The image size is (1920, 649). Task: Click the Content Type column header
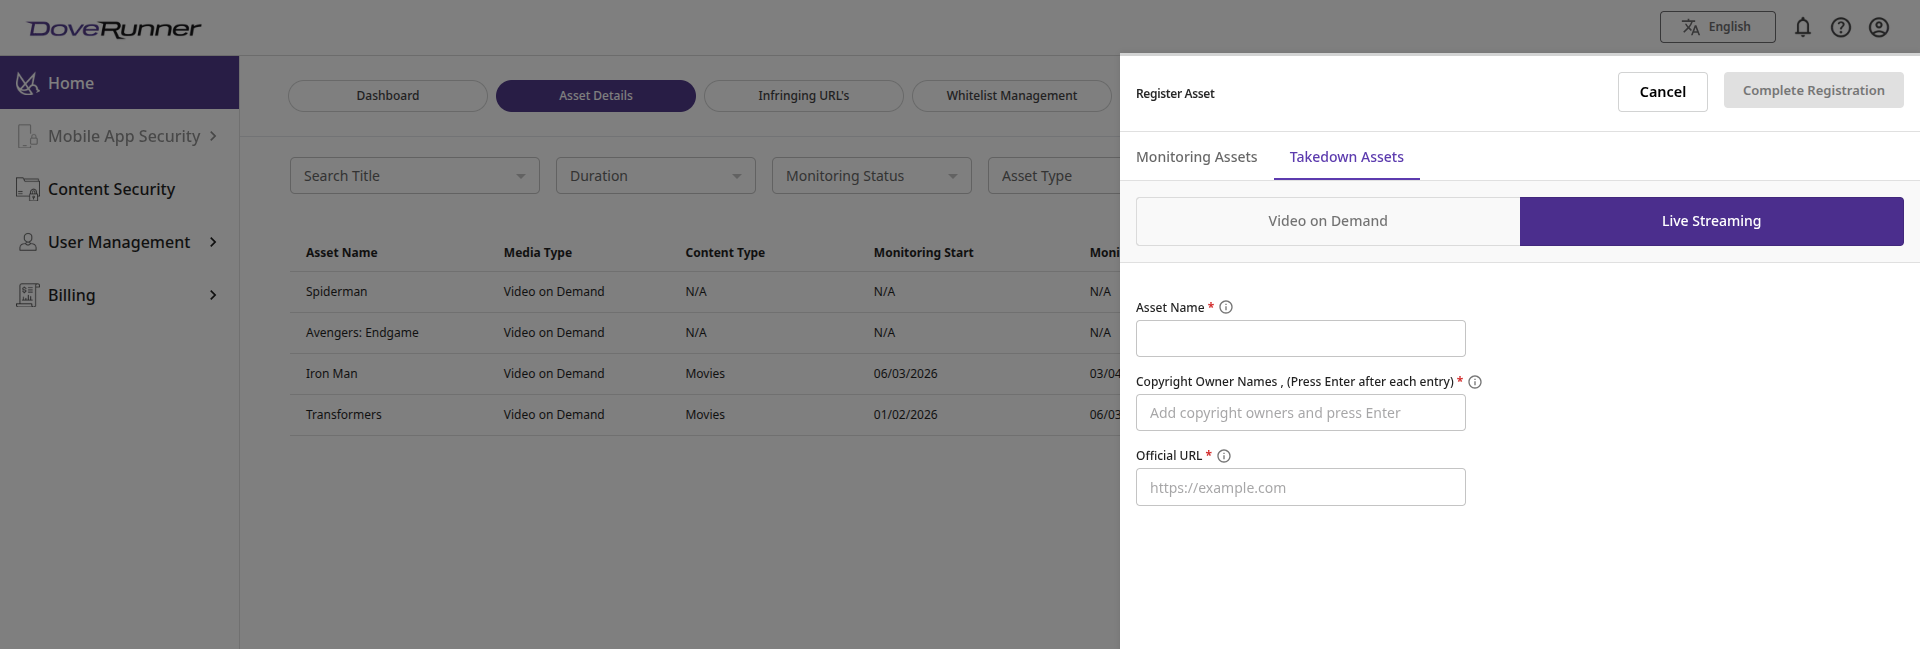coord(725,253)
